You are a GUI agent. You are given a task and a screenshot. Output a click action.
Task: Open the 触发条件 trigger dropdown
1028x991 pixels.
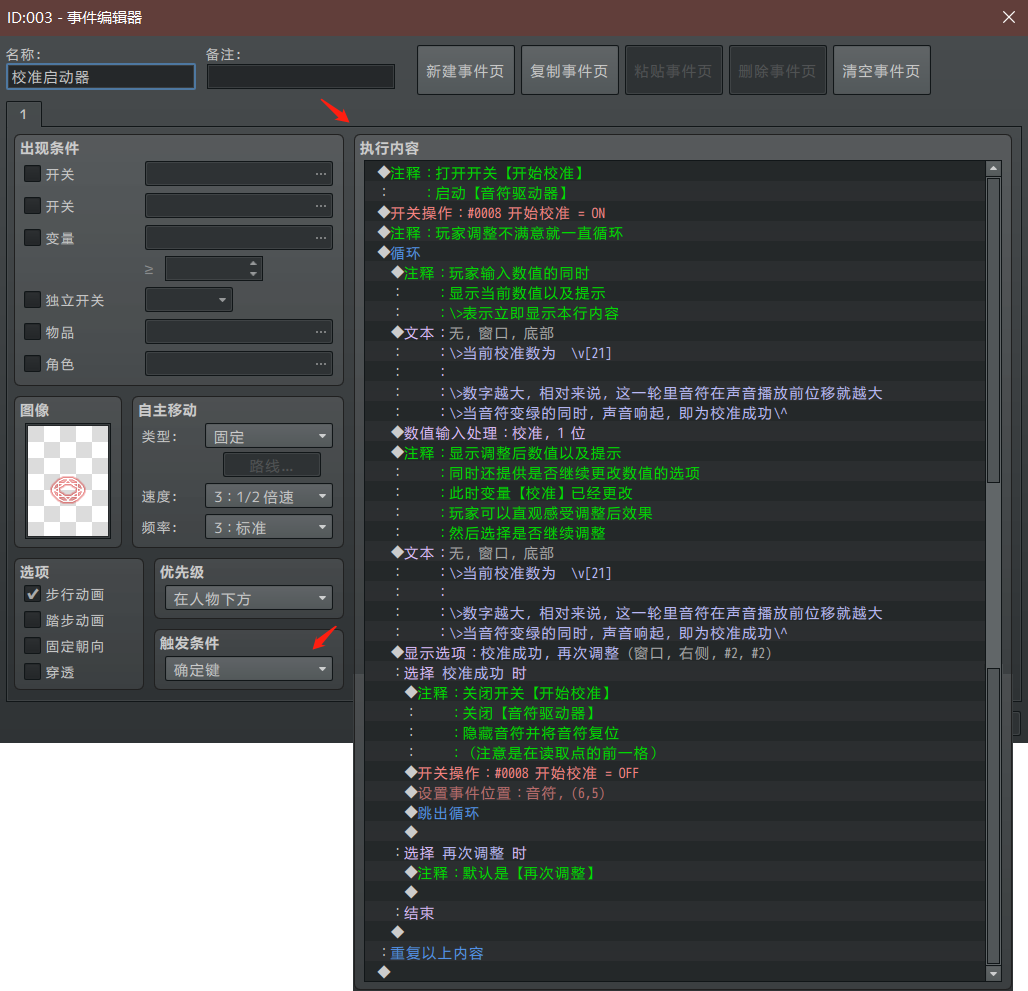pos(248,669)
